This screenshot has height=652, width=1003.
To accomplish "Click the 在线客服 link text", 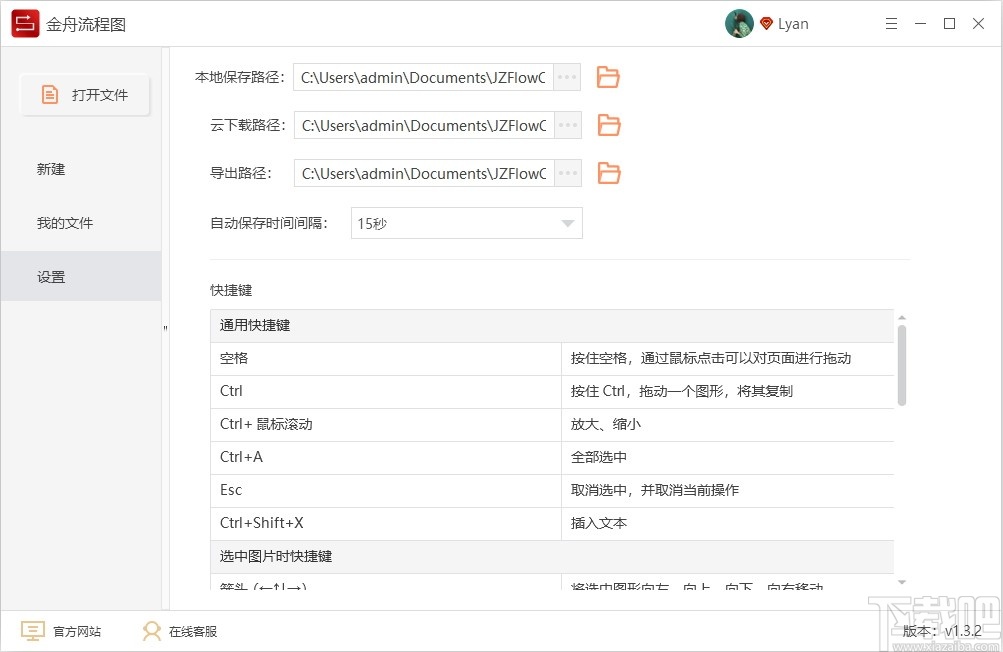I will click(x=196, y=631).
